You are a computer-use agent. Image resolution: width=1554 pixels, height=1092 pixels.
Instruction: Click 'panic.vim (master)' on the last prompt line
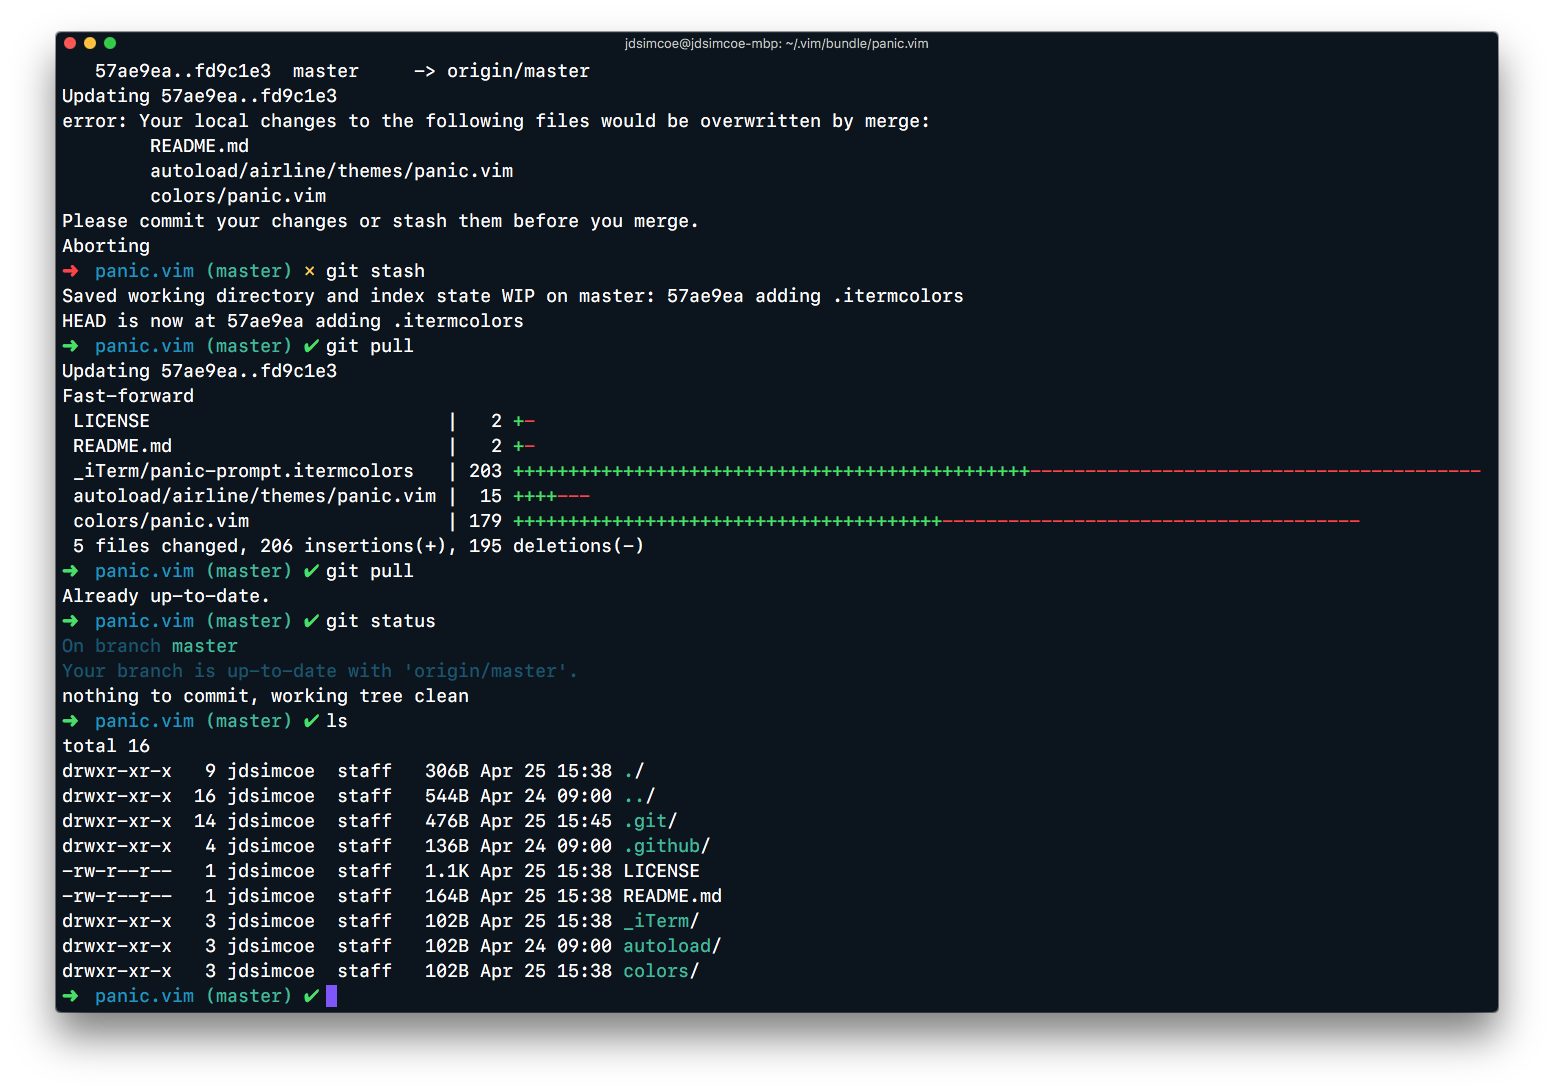point(193,996)
